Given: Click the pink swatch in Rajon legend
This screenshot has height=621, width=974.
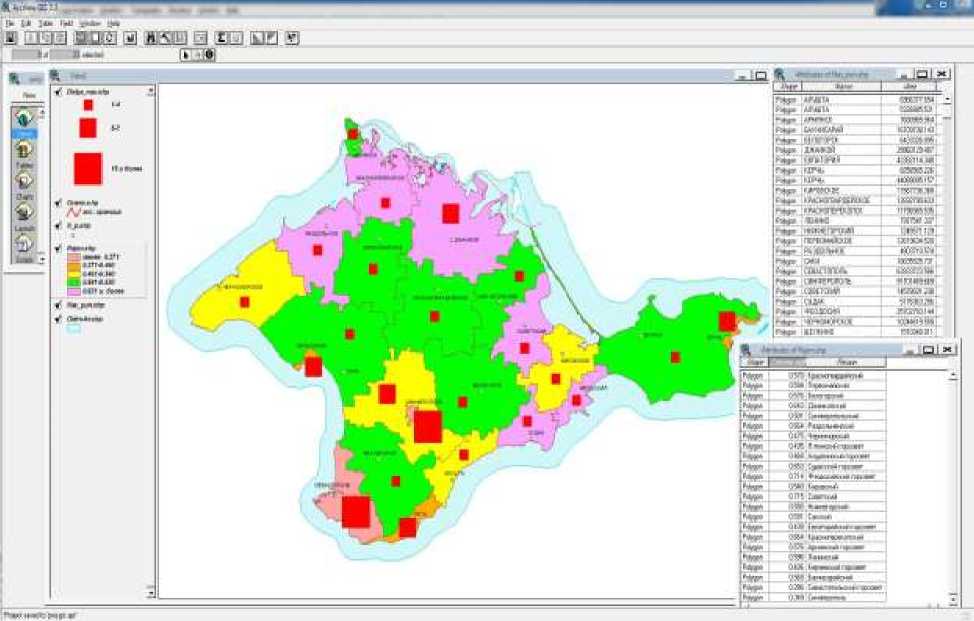Looking at the screenshot, I should (73, 291).
